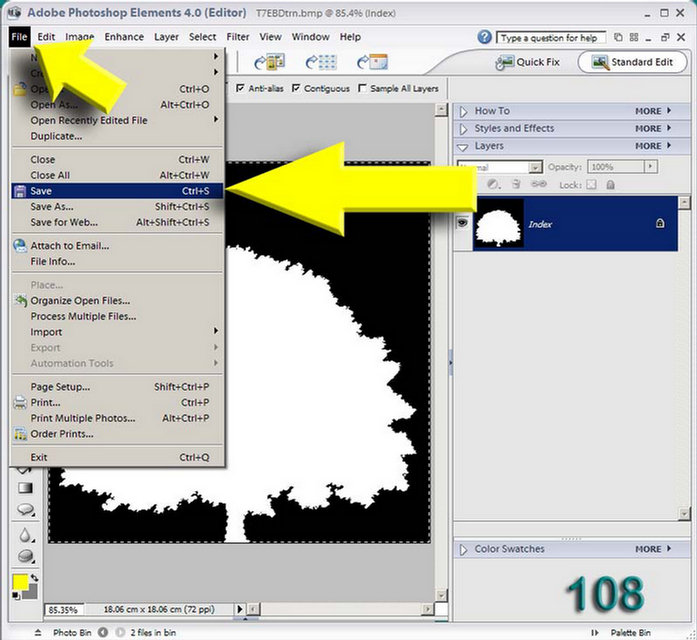697x640 pixels.
Task: Choose Close All in File menu
Action: click(117, 175)
